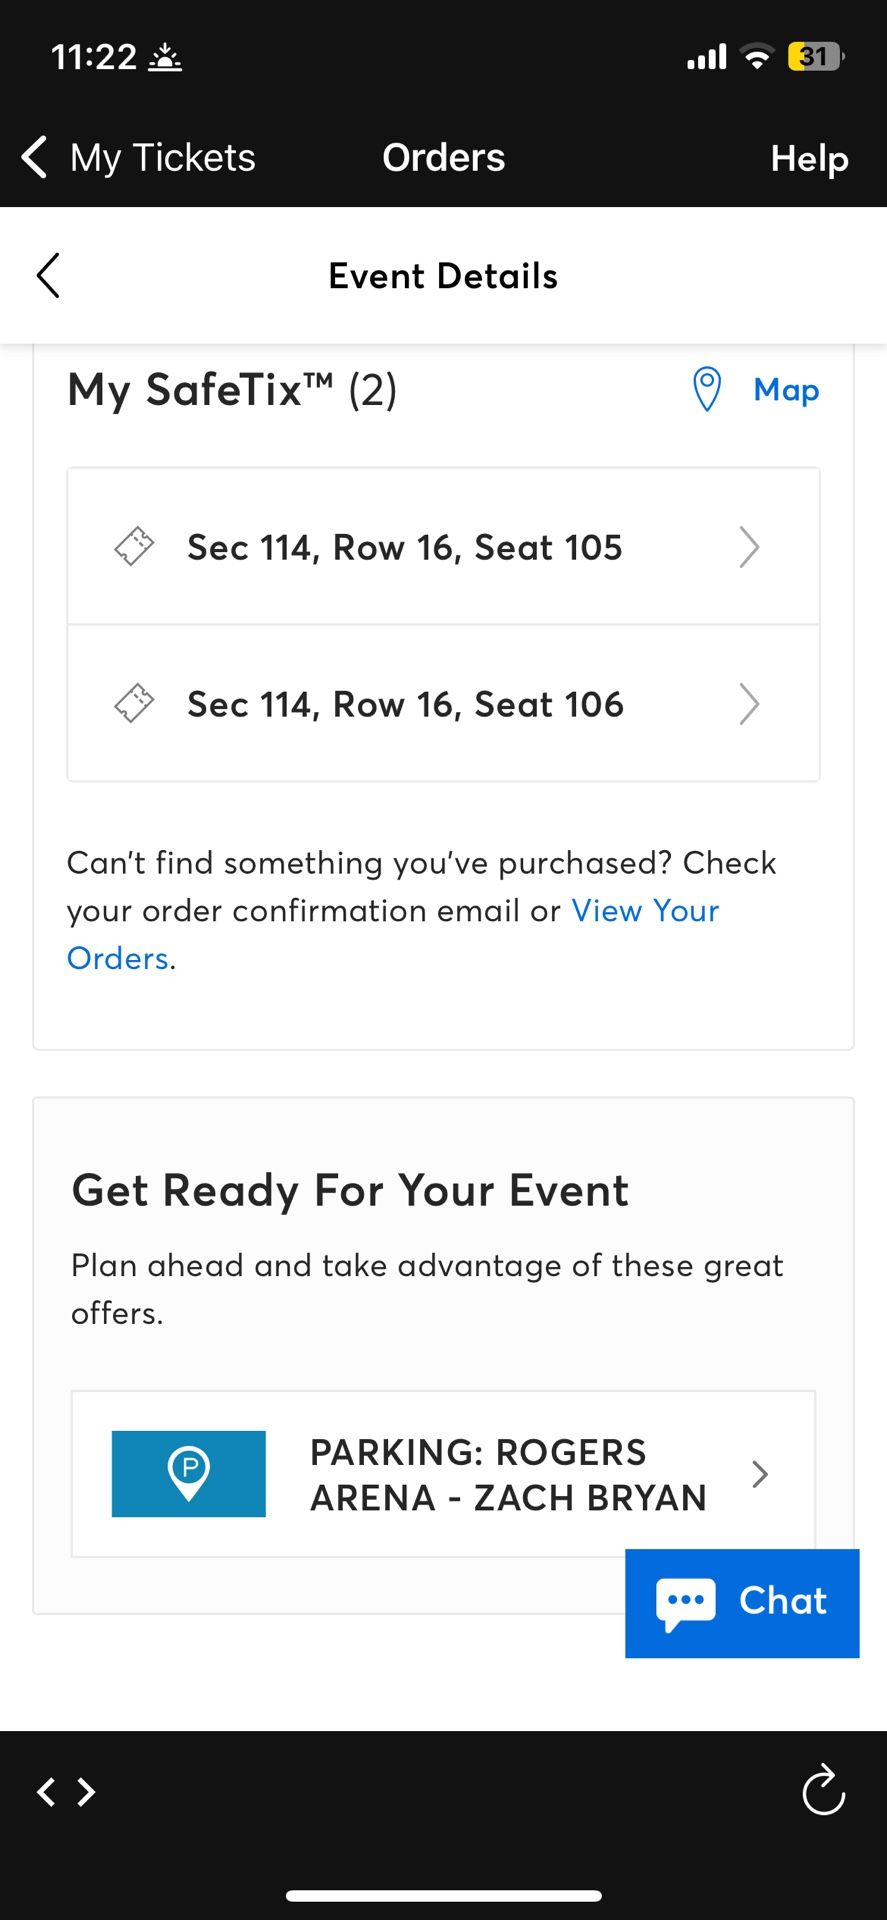The width and height of the screenshot is (887, 1920).
Task: Select PARKING: ROGERS ARENA - ZACH BRYAN
Action: (x=443, y=1474)
